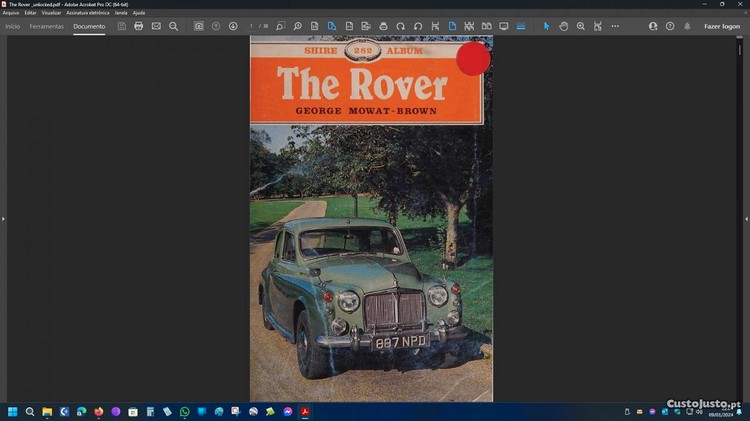Click the page number input field
The width and height of the screenshot is (750, 421).
(252, 26)
